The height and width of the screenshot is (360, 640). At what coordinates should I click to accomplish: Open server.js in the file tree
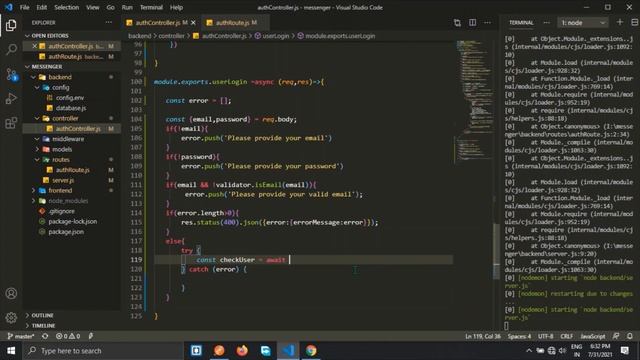[63, 180]
